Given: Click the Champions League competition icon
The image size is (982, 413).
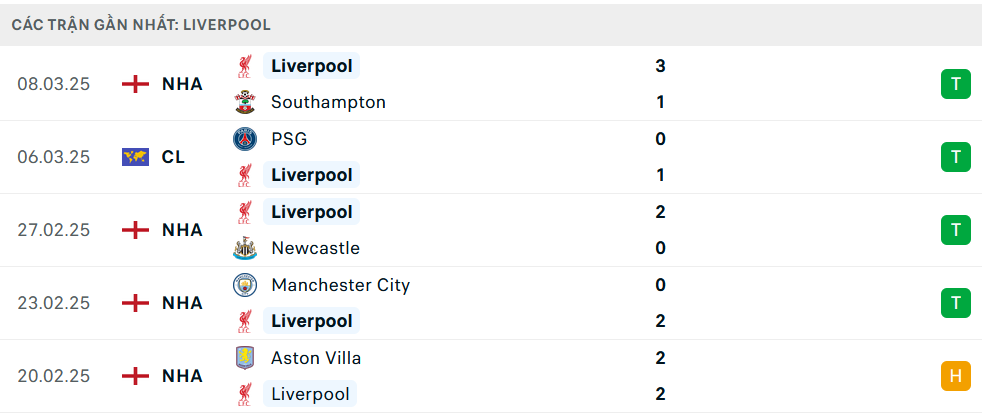Looking at the screenshot, I should [x=135, y=157].
